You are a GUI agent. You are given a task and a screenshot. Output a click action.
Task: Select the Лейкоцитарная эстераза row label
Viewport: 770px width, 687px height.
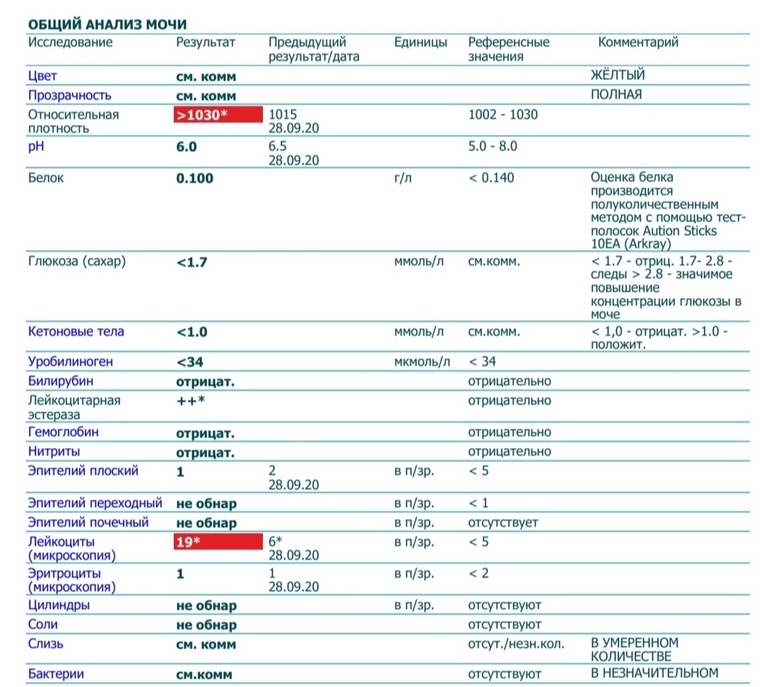pos(74,407)
